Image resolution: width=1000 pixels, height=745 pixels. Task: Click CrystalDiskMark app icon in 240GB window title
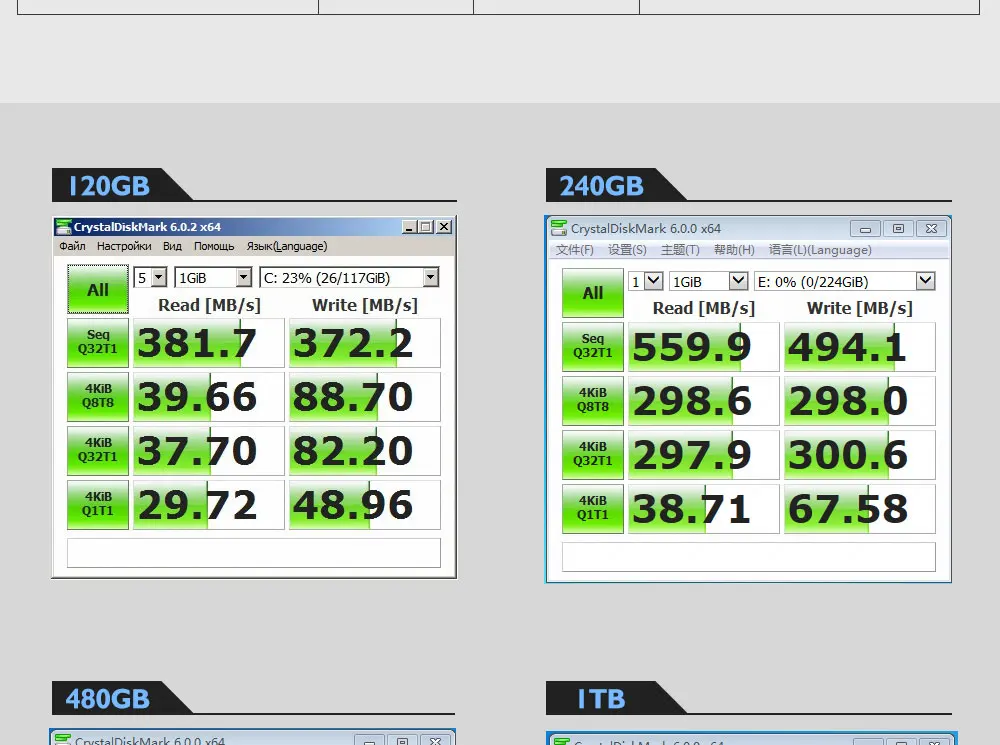click(559, 228)
